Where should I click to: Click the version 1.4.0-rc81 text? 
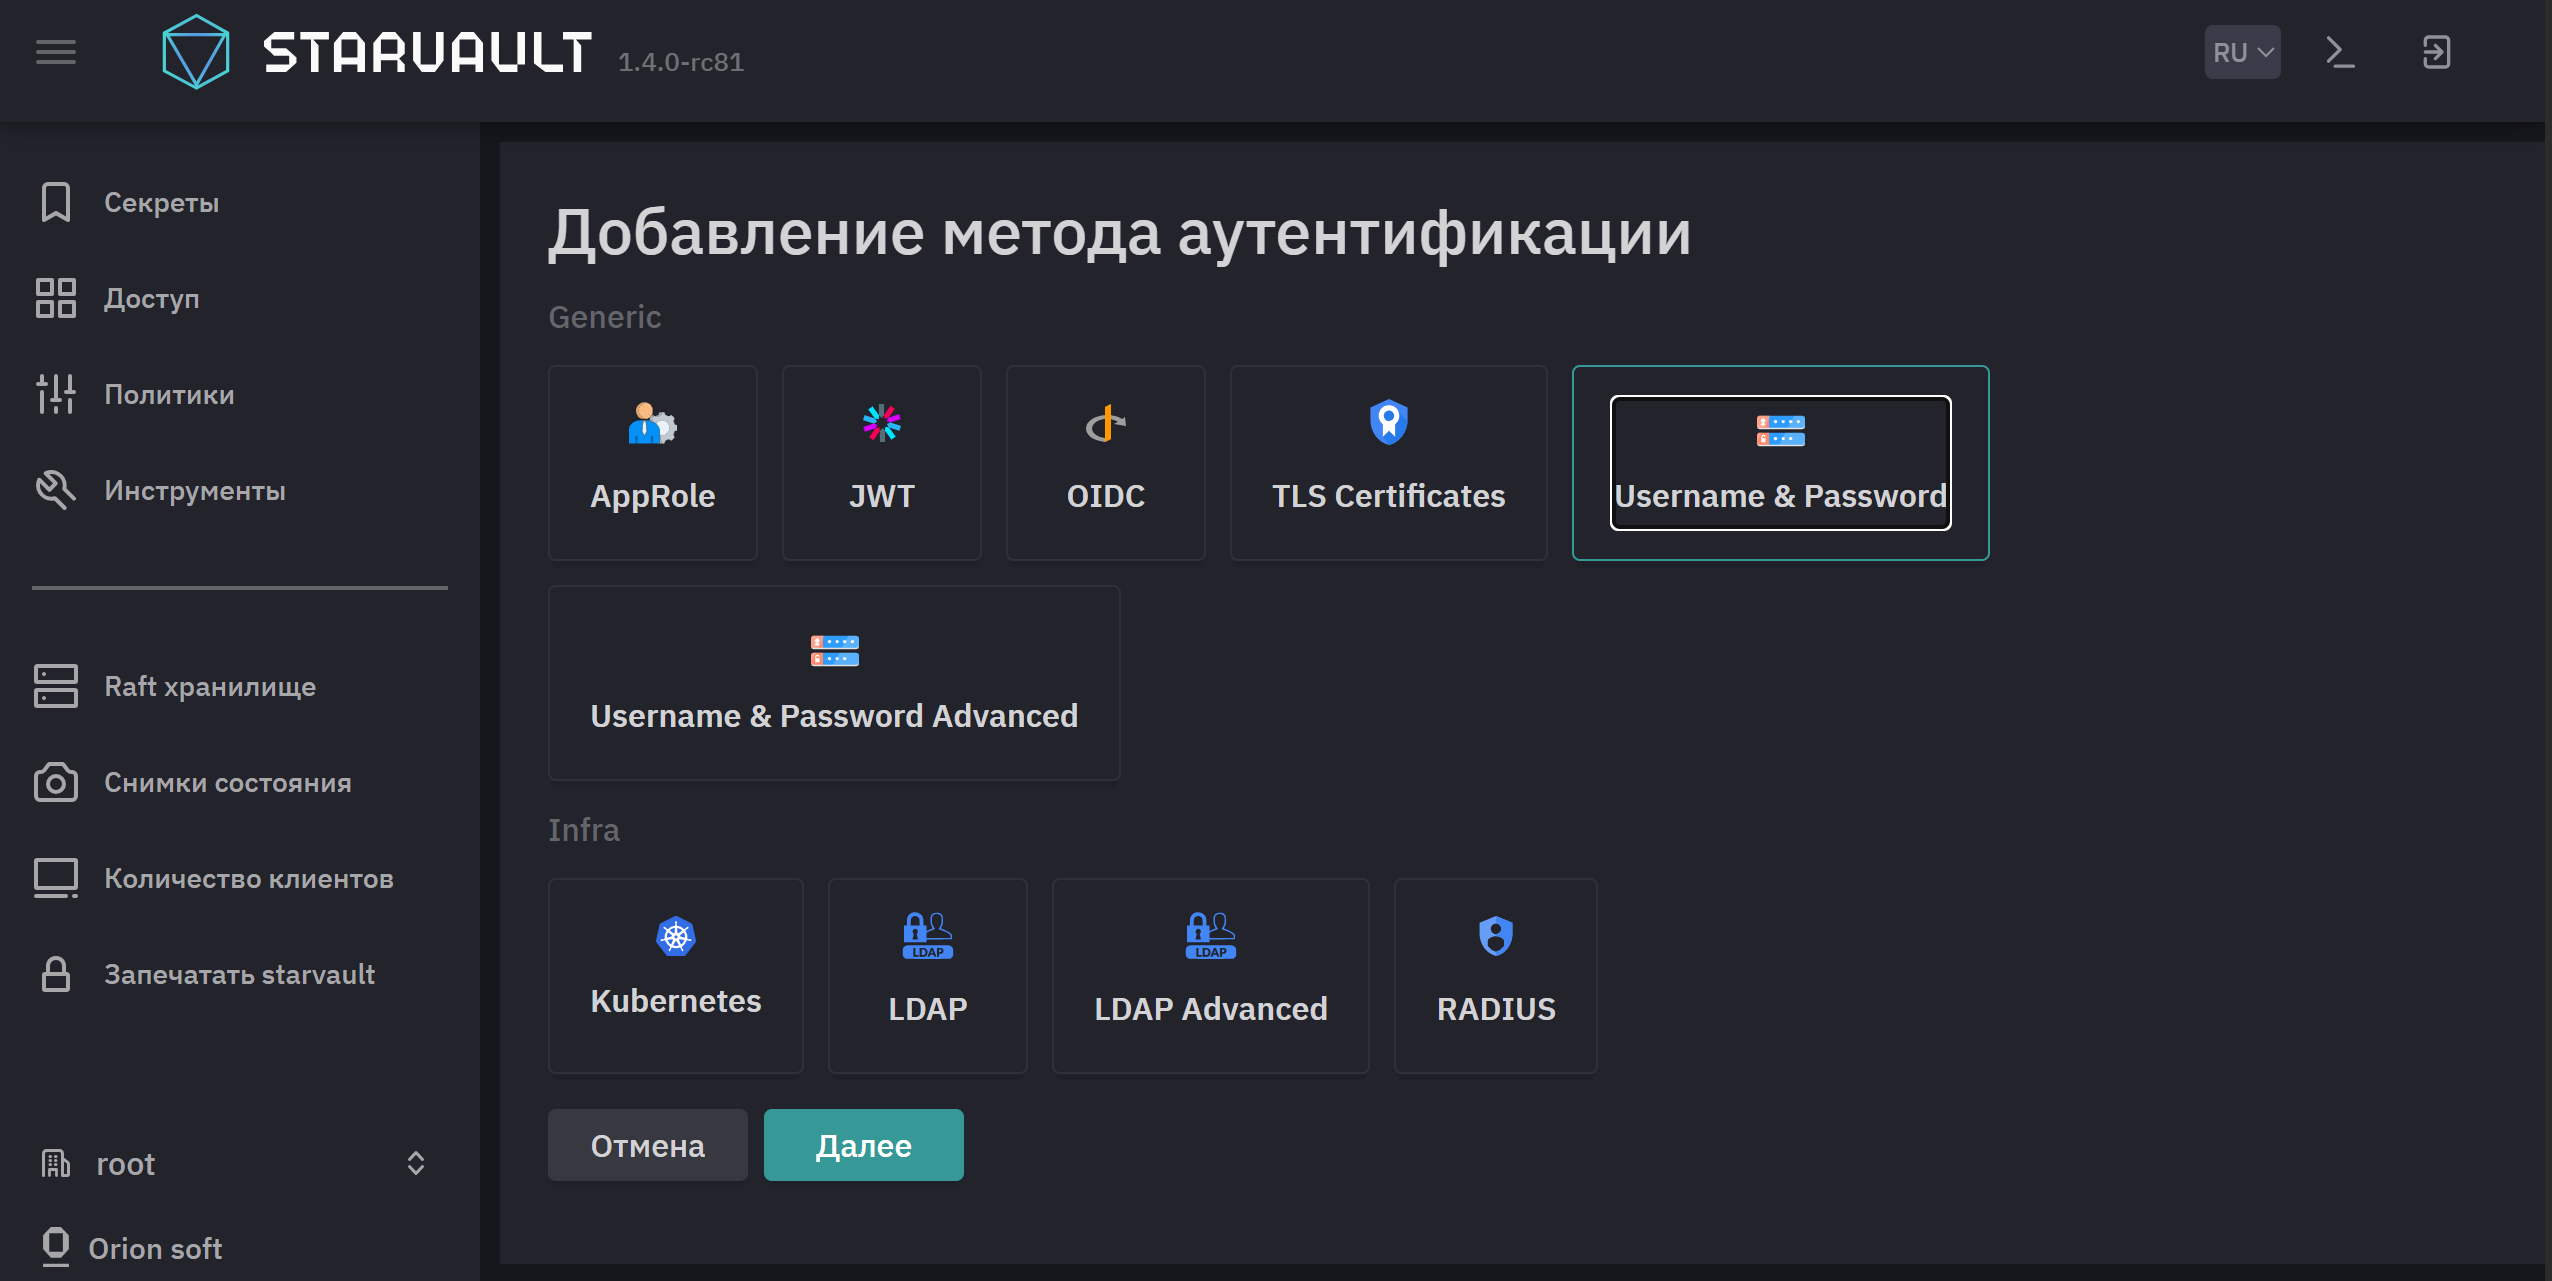coord(681,62)
